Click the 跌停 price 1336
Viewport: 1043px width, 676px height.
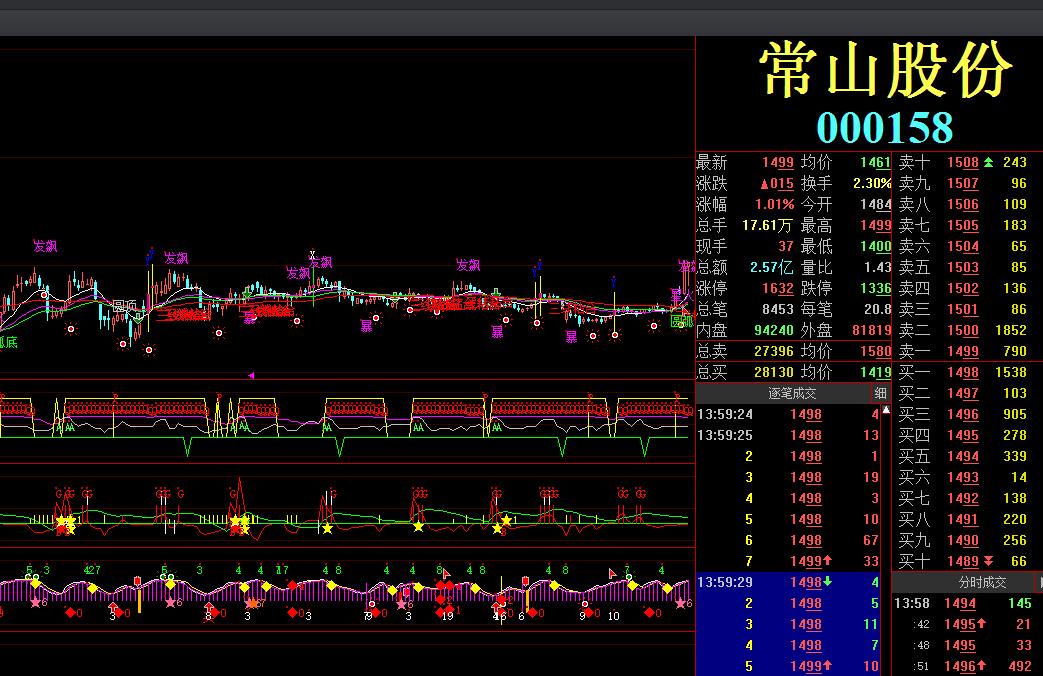(875, 289)
